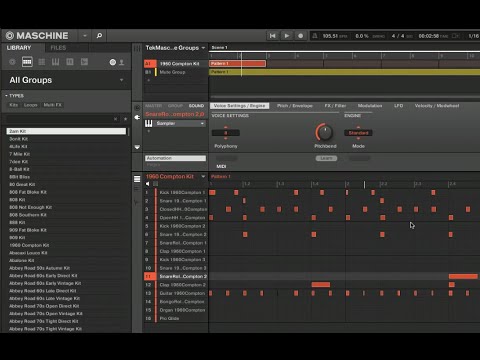Select the Effects filter icon in Library

point(70,62)
